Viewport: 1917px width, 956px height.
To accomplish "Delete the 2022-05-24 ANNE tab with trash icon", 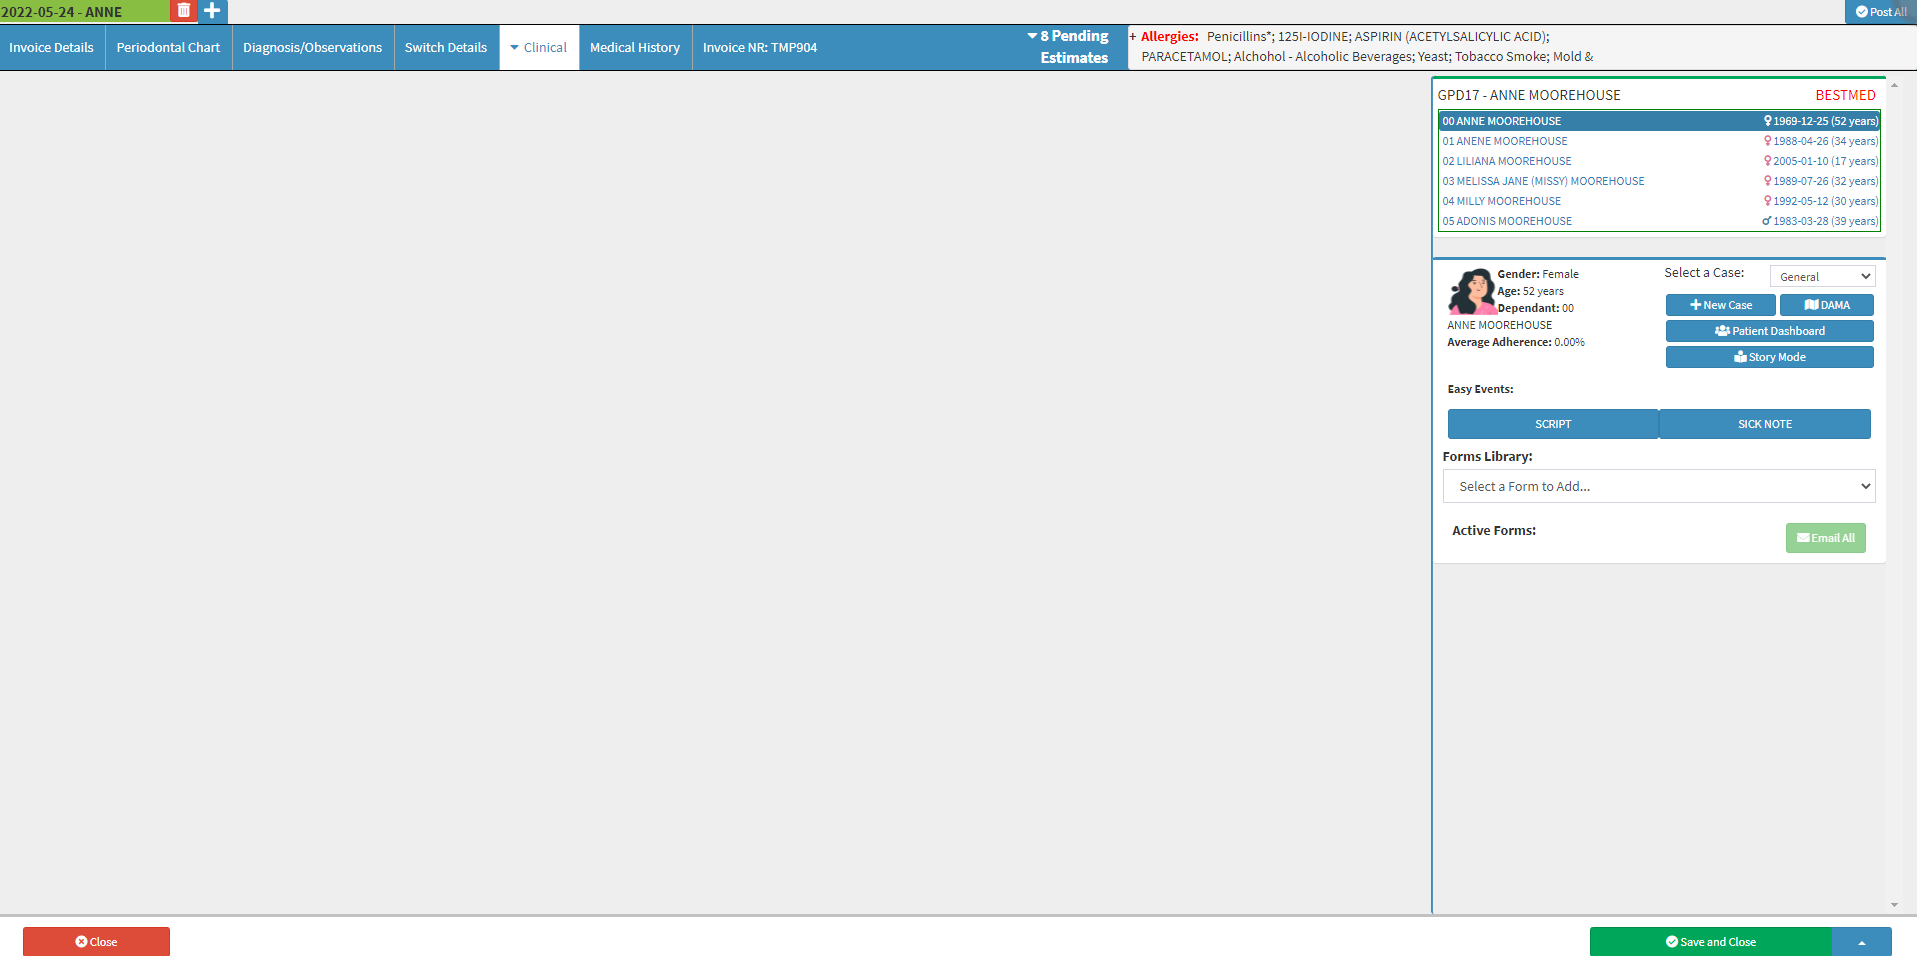I will pyautogui.click(x=183, y=11).
